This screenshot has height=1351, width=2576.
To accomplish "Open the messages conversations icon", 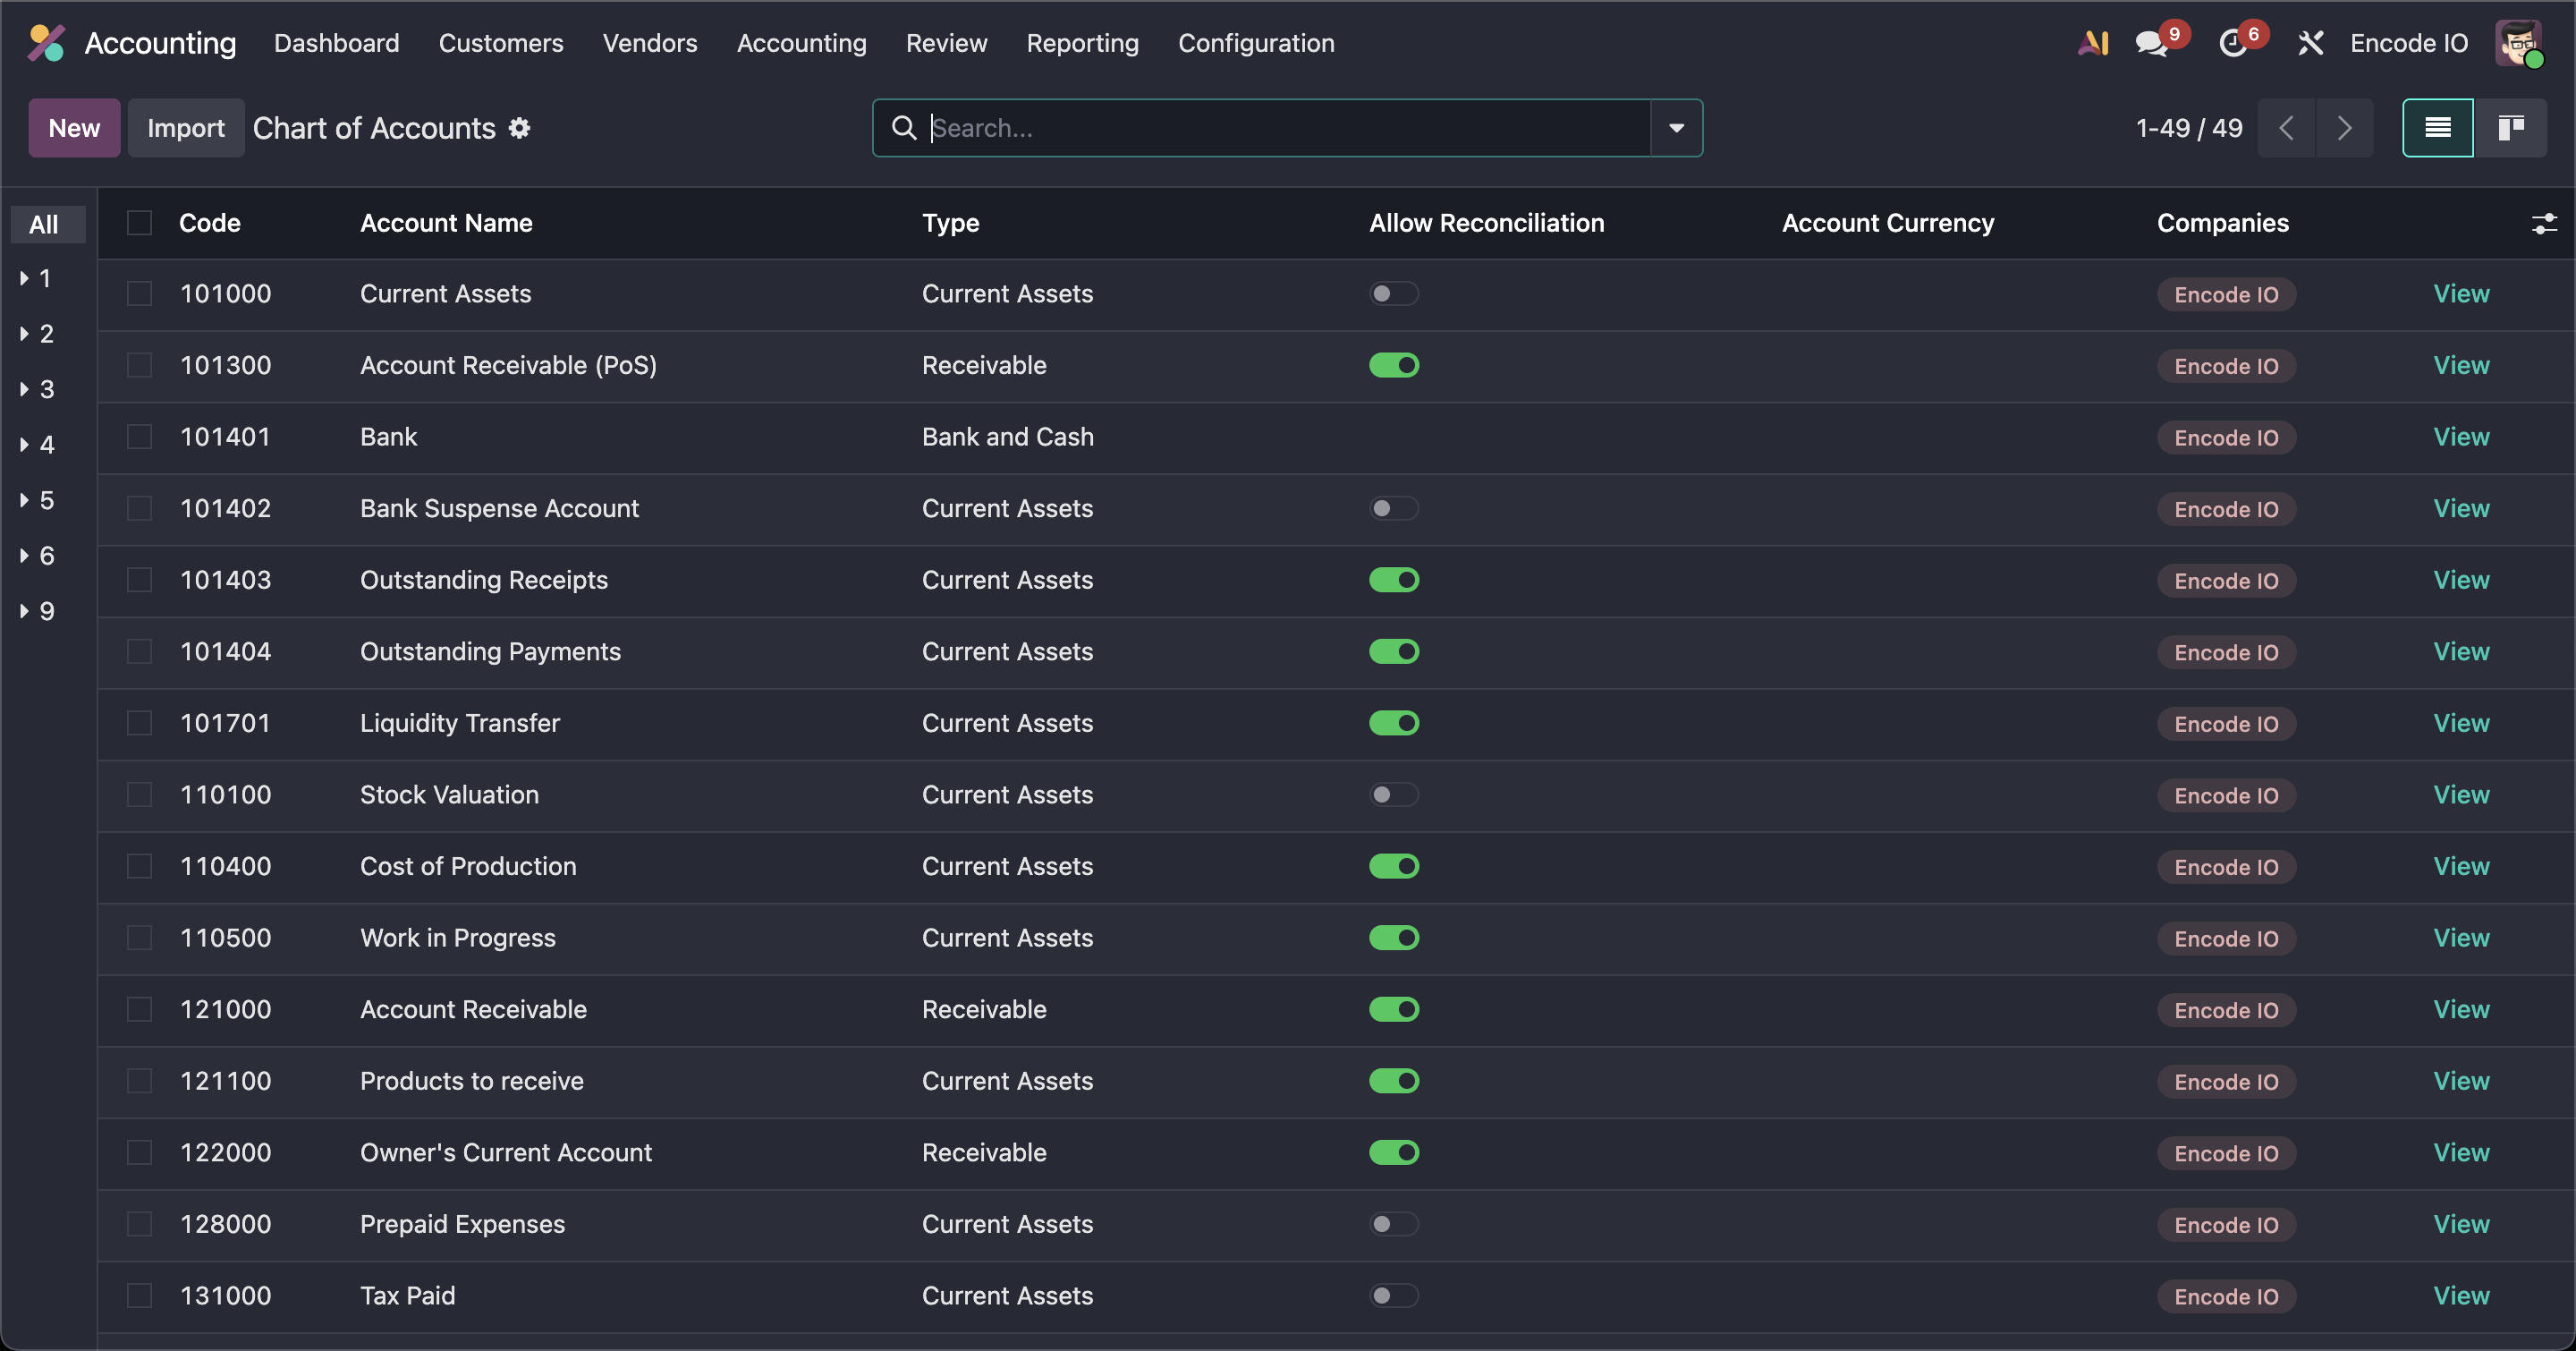I will (x=2150, y=43).
